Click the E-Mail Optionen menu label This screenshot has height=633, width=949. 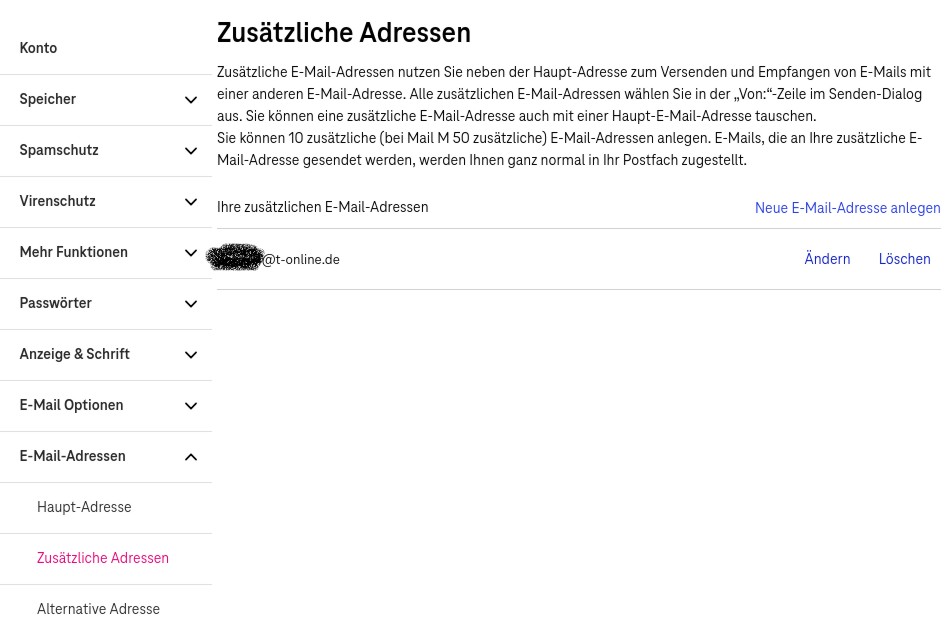72,405
